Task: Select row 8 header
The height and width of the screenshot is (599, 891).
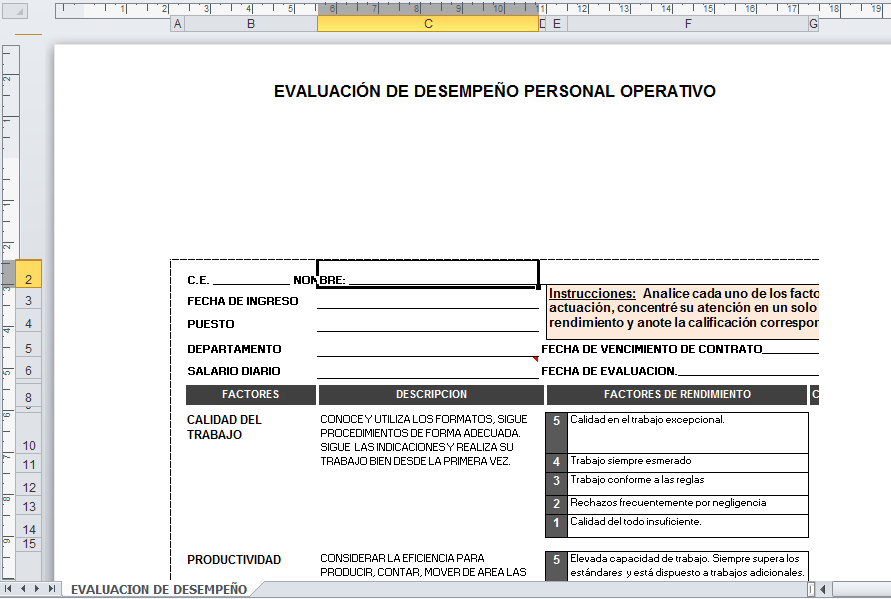Action: click(x=29, y=397)
